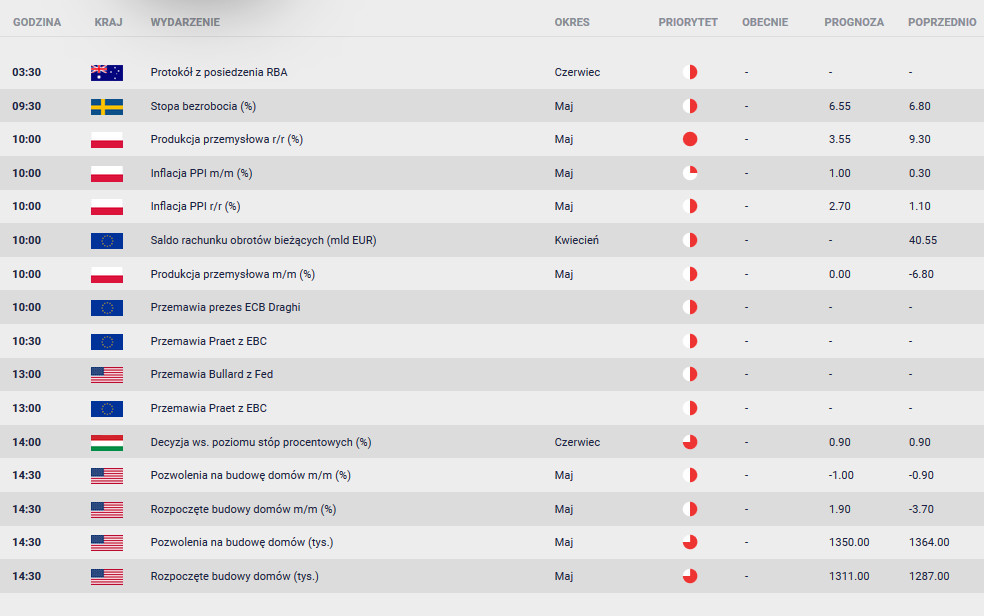Click the Australian flag icon at 03:30
Viewport: 984px width, 616px height.
click(107, 73)
